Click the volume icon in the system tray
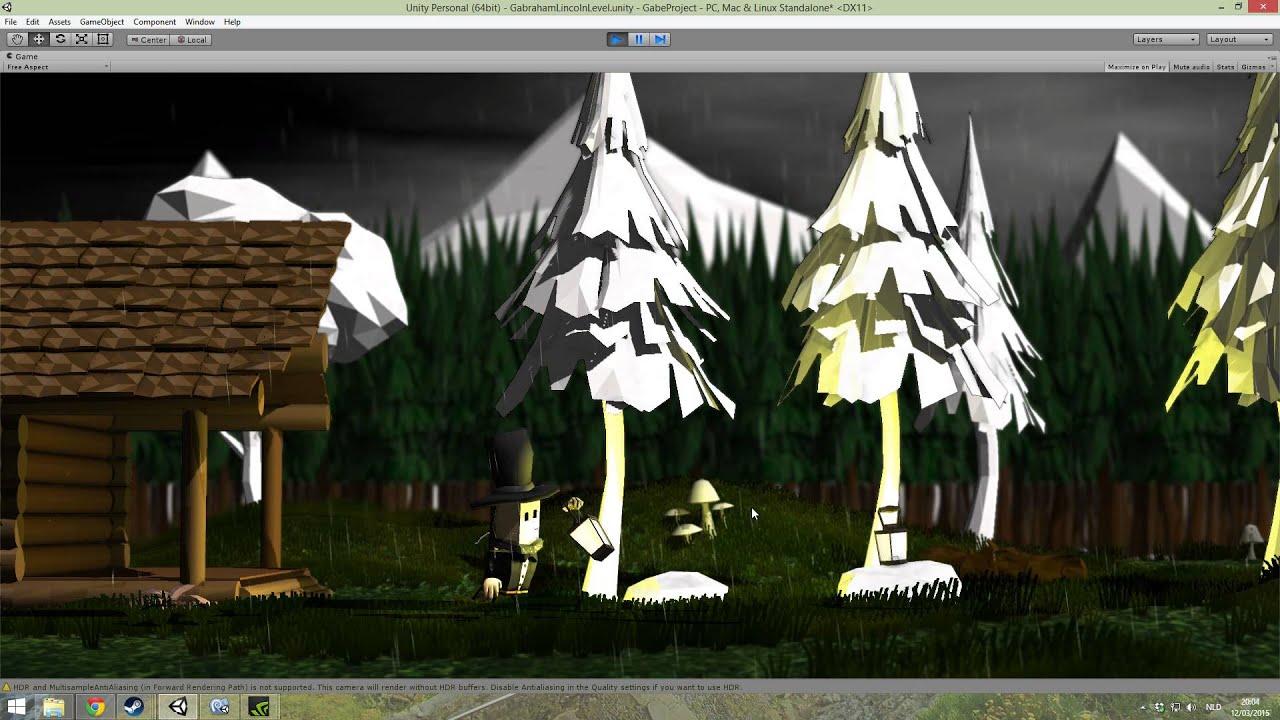The image size is (1280, 720). 1191,707
